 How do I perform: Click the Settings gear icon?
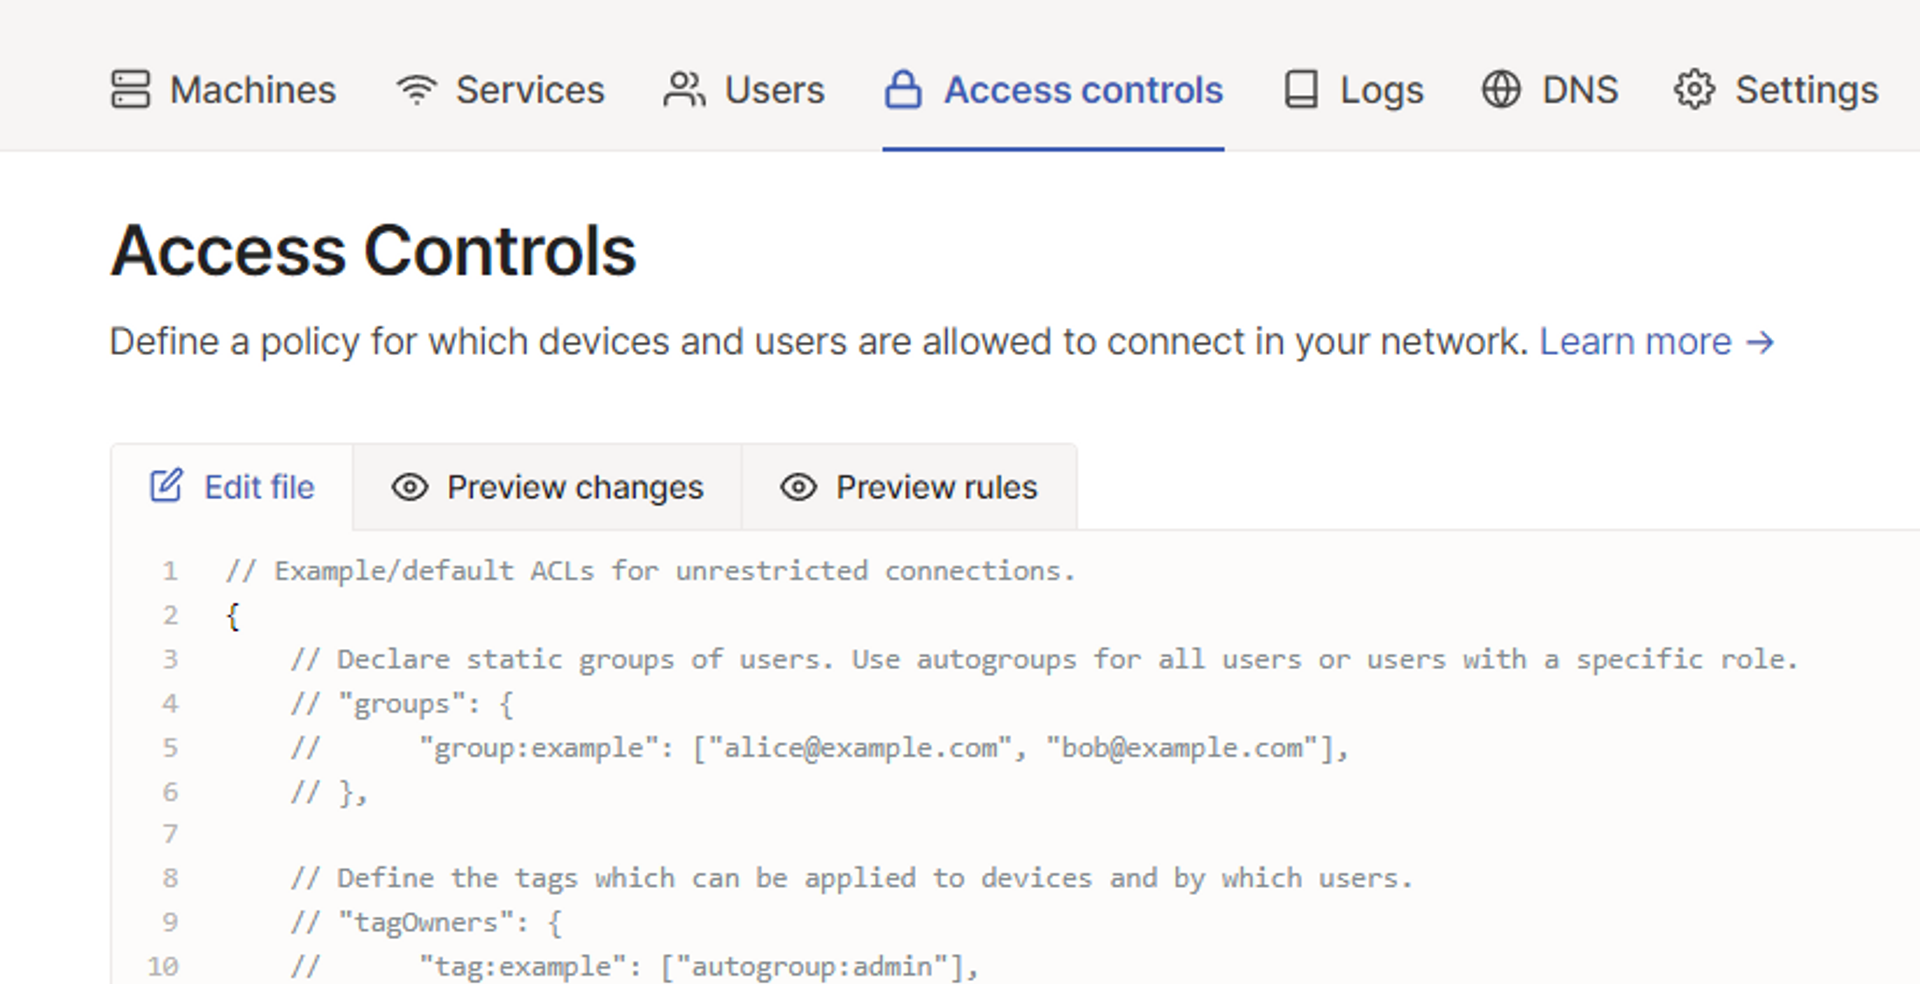1694,89
